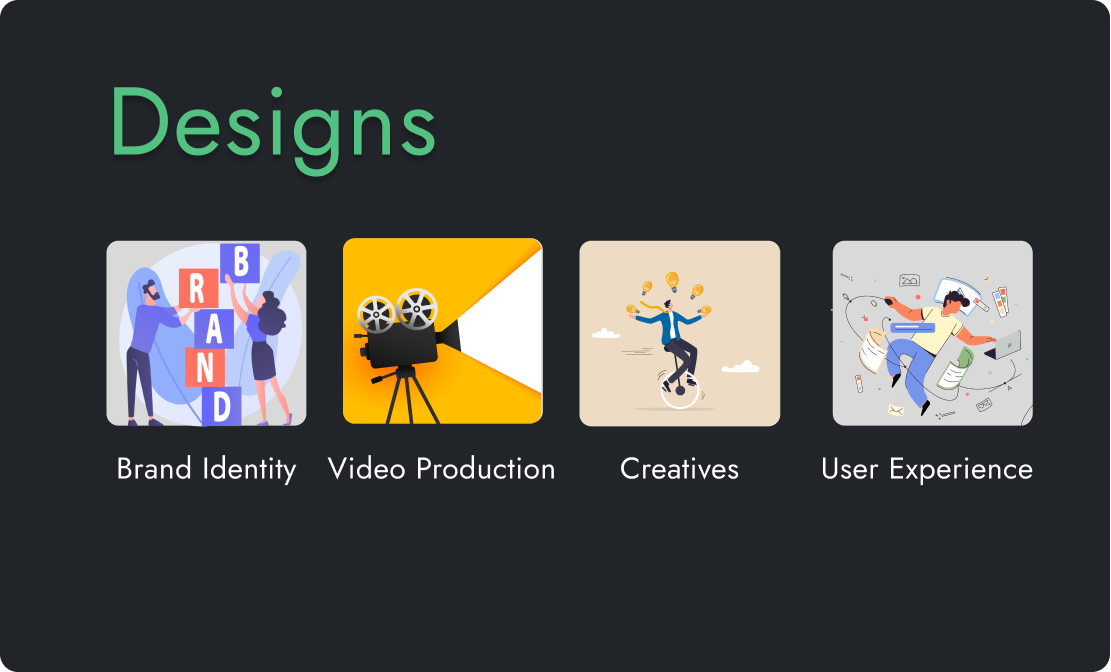Click the topmost juggled lightbulb

click(x=672, y=281)
